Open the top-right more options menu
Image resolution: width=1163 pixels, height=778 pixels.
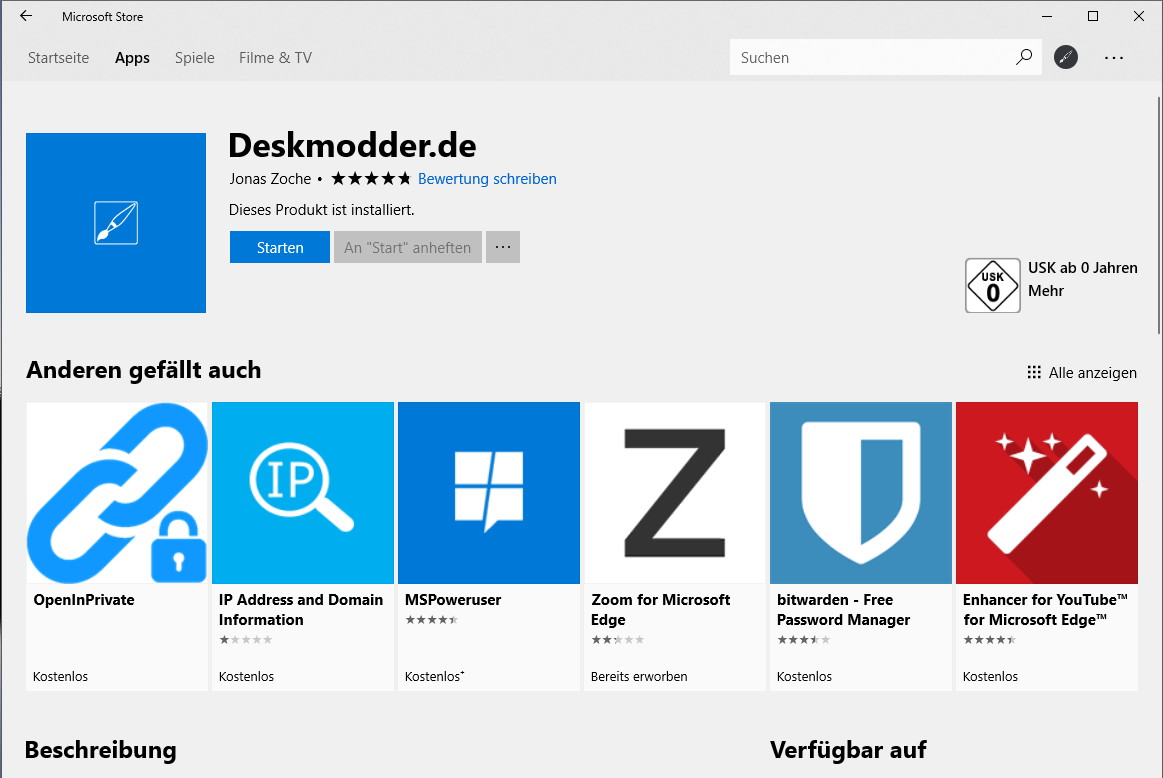[1113, 57]
